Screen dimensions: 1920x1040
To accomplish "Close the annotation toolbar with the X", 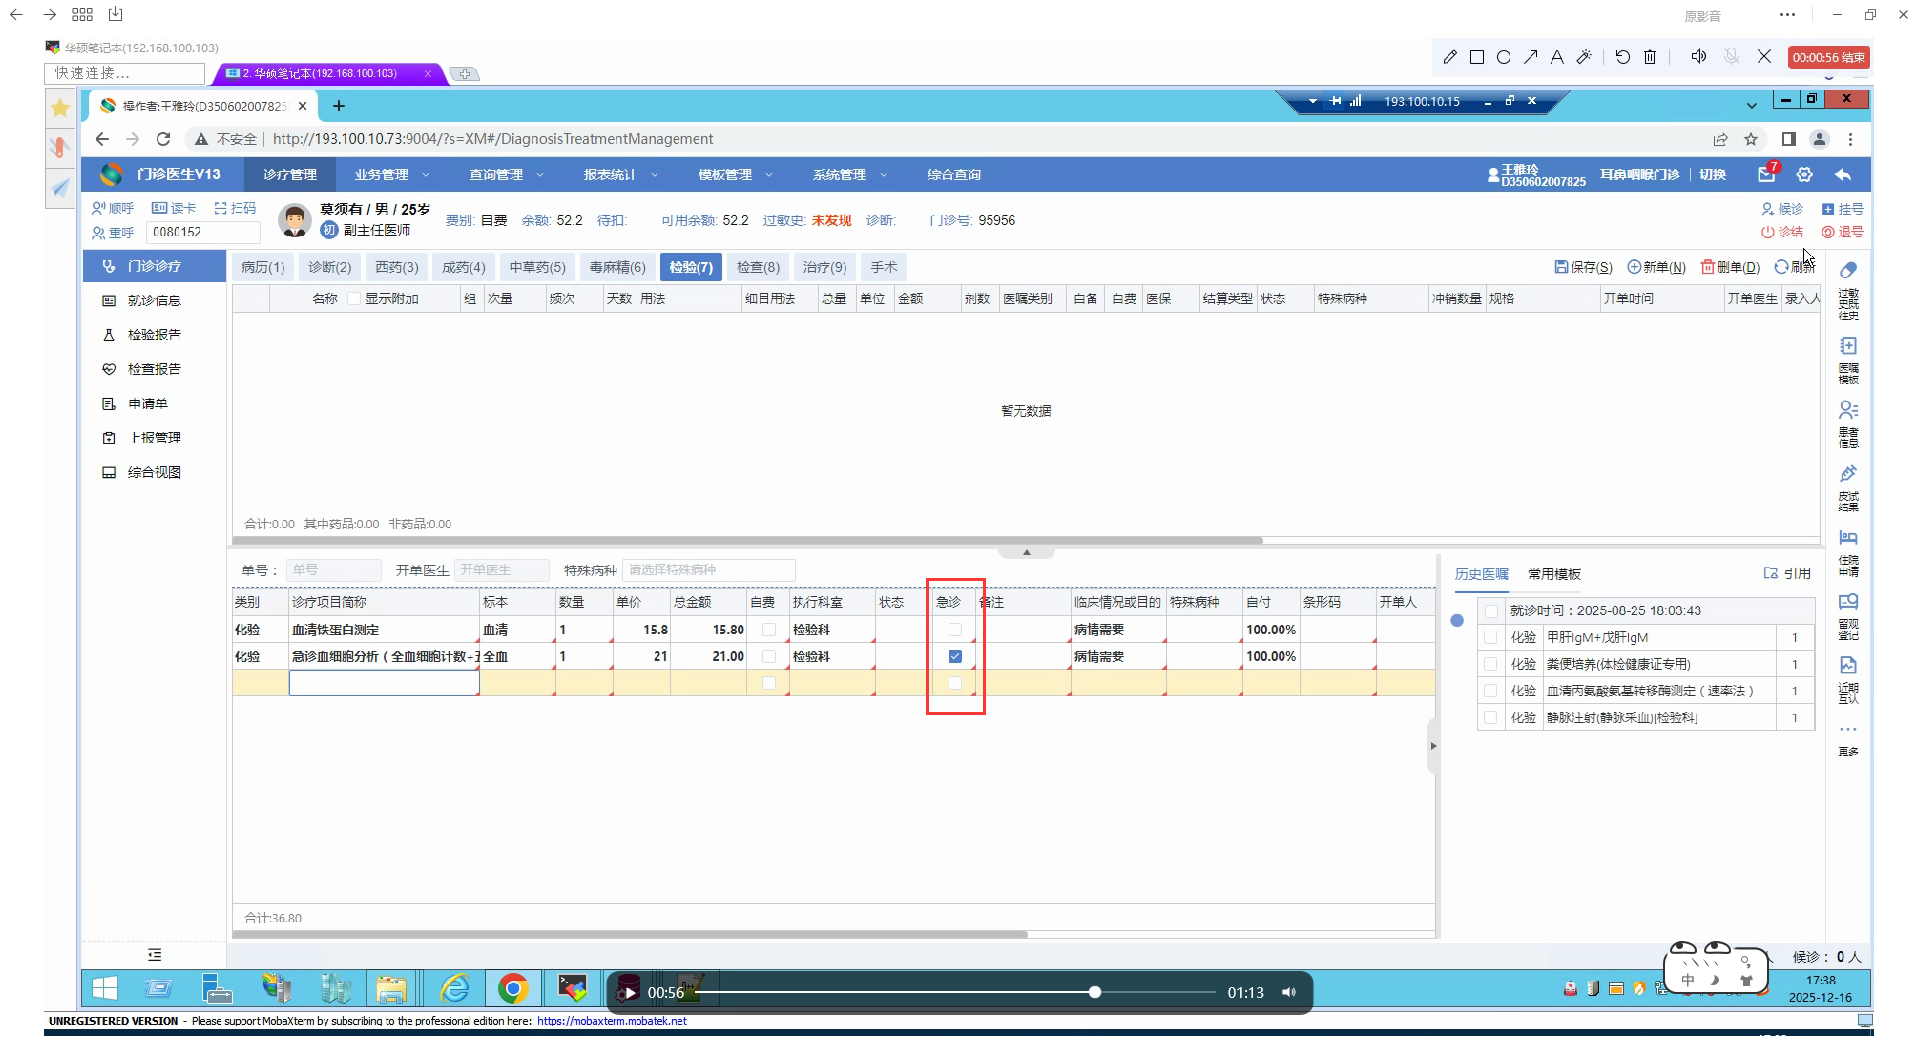I will click(x=1765, y=57).
